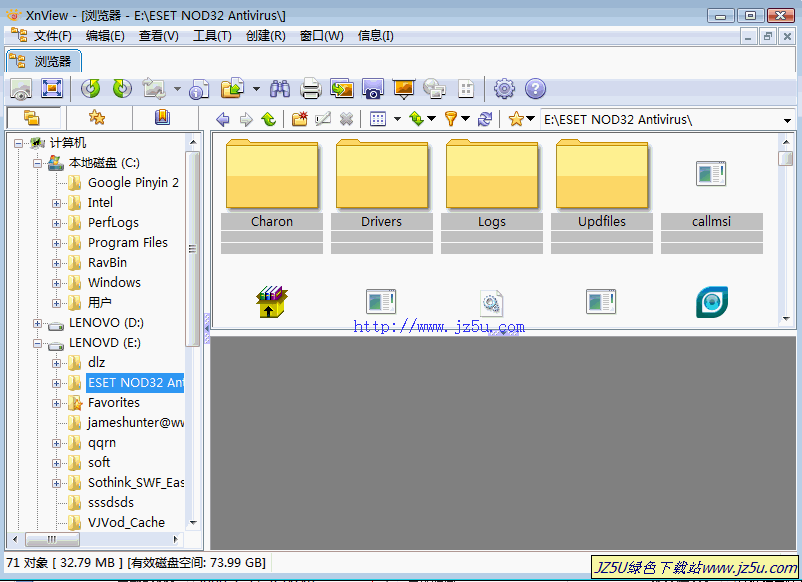Expand the address path dropdown
The image size is (802, 582).
pyautogui.click(x=787, y=120)
